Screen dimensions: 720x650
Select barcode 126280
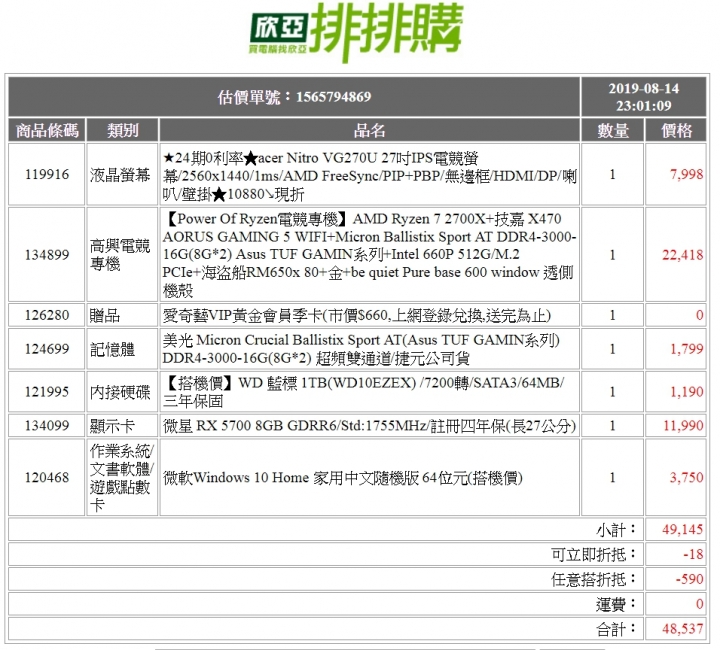pos(47,315)
